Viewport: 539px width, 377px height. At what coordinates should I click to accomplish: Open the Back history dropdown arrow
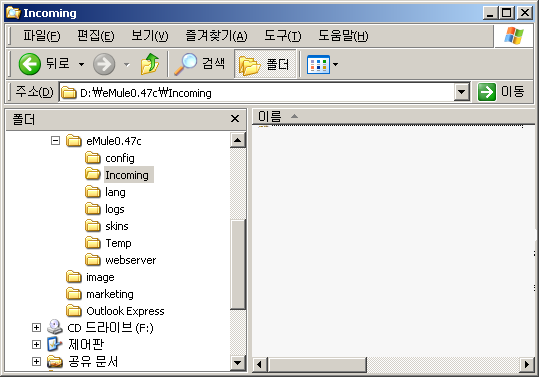(x=81, y=64)
